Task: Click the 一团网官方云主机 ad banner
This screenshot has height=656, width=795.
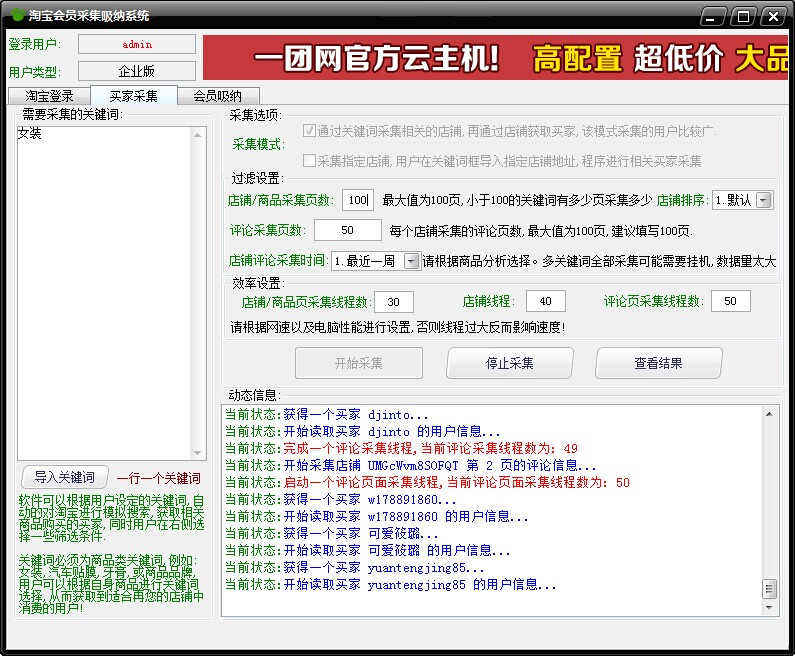Action: (x=495, y=57)
